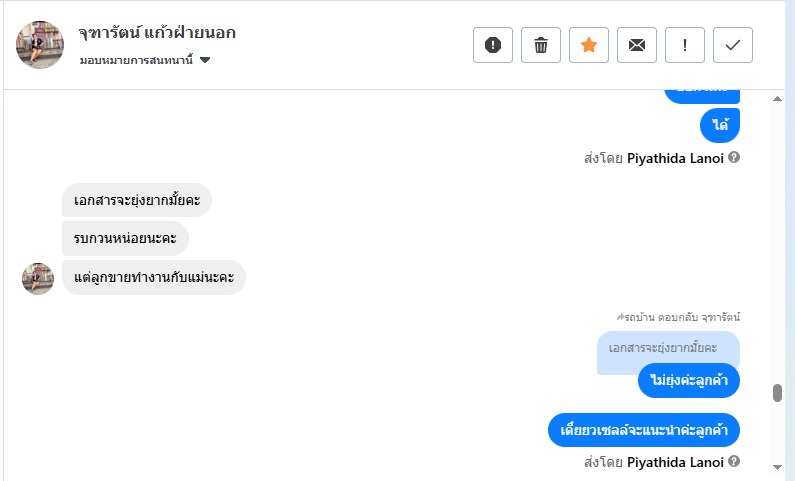Toggle the orange star follow-up icon
This screenshot has height=481, width=795.
(x=589, y=45)
